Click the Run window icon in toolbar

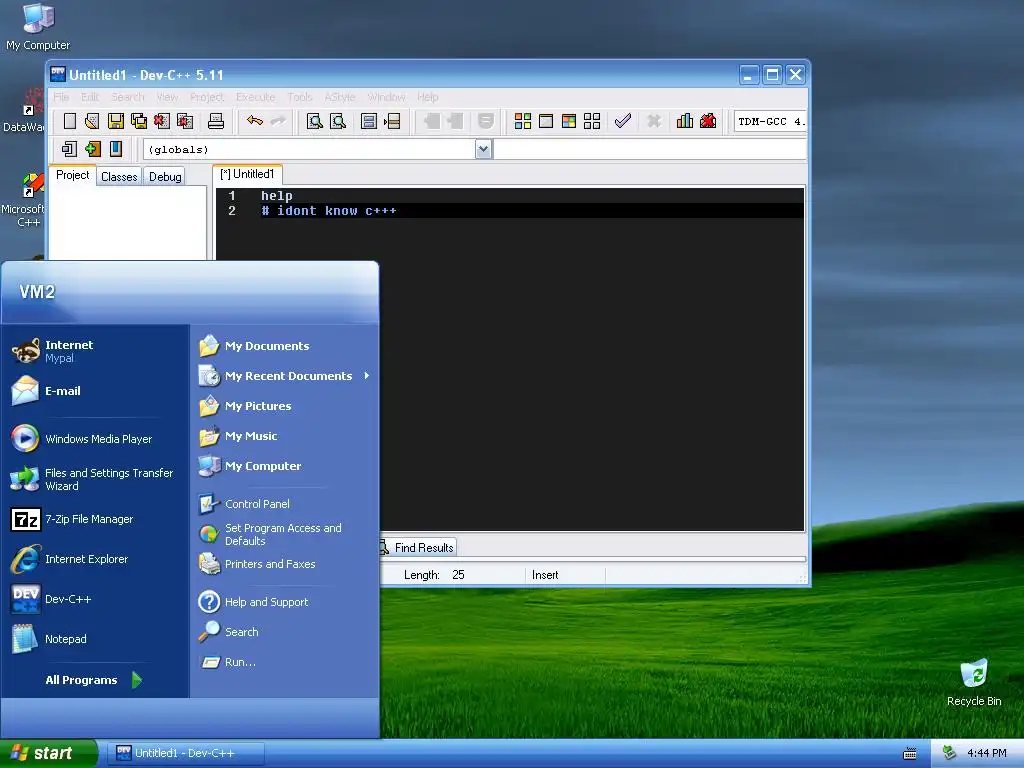click(546, 121)
